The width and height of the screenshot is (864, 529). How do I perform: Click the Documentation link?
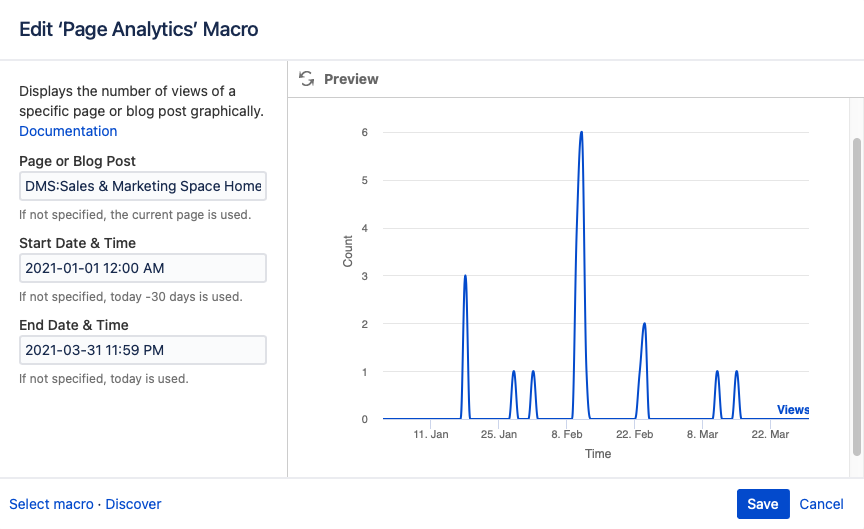click(68, 131)
